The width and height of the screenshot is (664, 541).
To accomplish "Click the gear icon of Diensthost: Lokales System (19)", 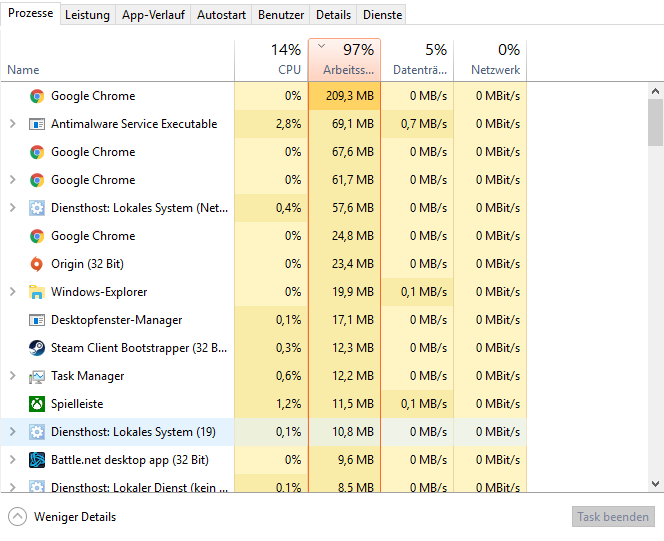I will tap(37, 432).
